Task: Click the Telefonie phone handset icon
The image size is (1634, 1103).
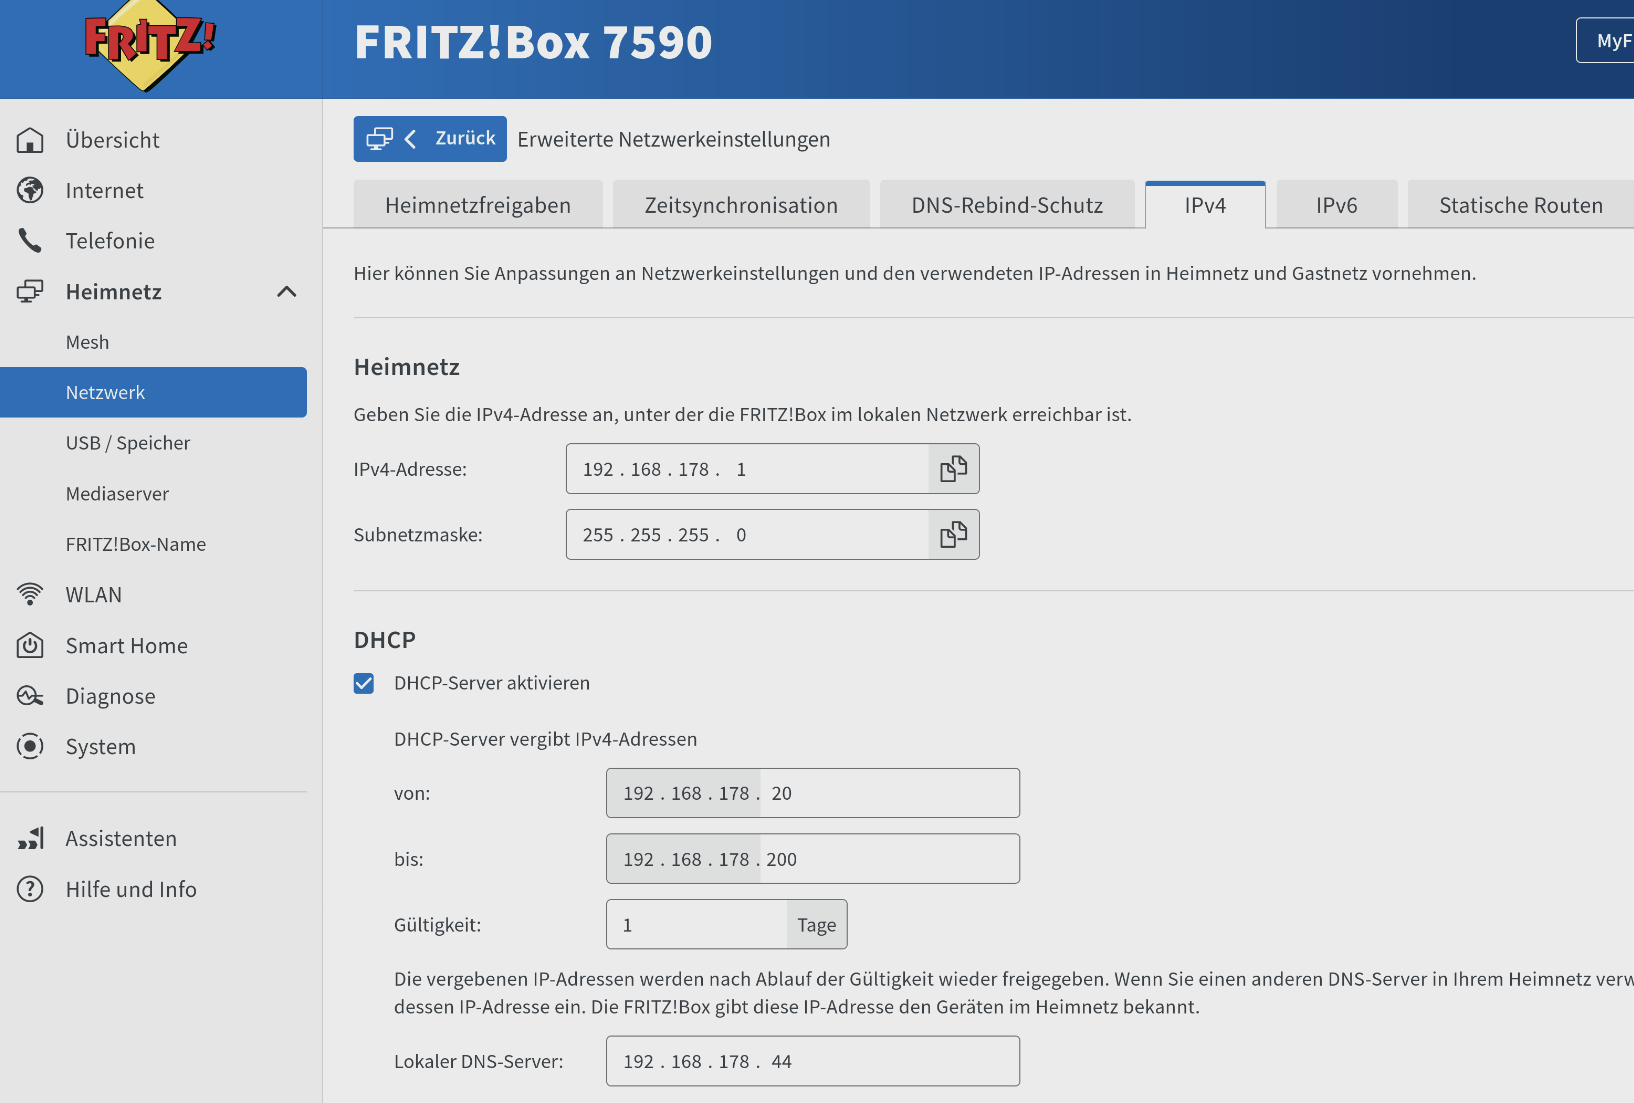Action: pos(30,241)
